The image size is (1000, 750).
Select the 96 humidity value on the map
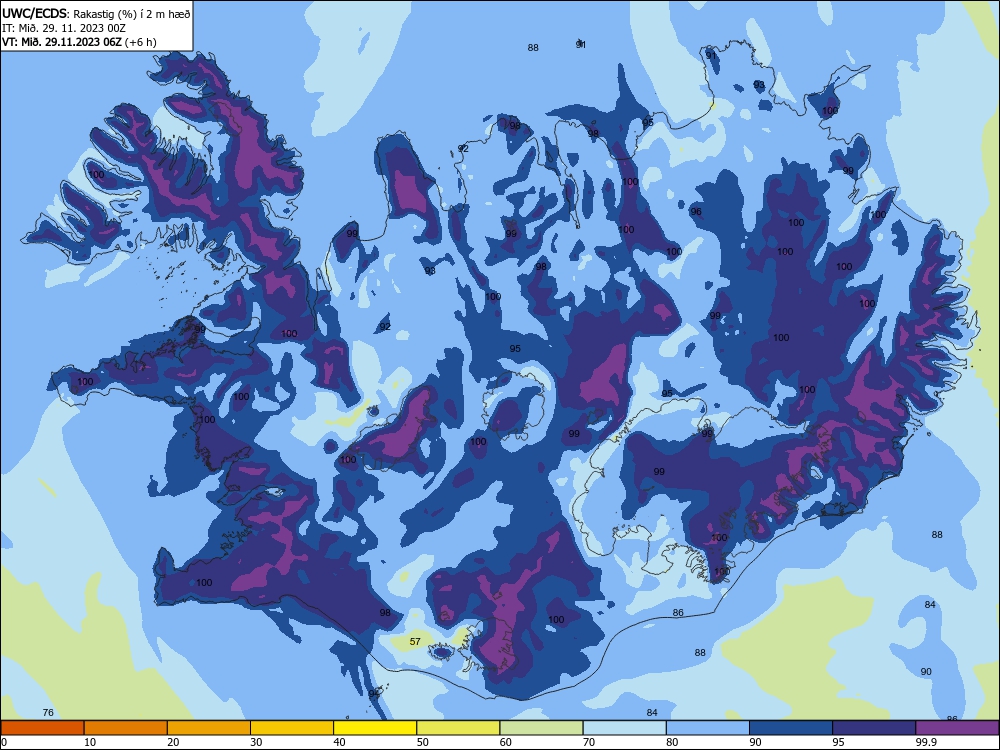696,212
